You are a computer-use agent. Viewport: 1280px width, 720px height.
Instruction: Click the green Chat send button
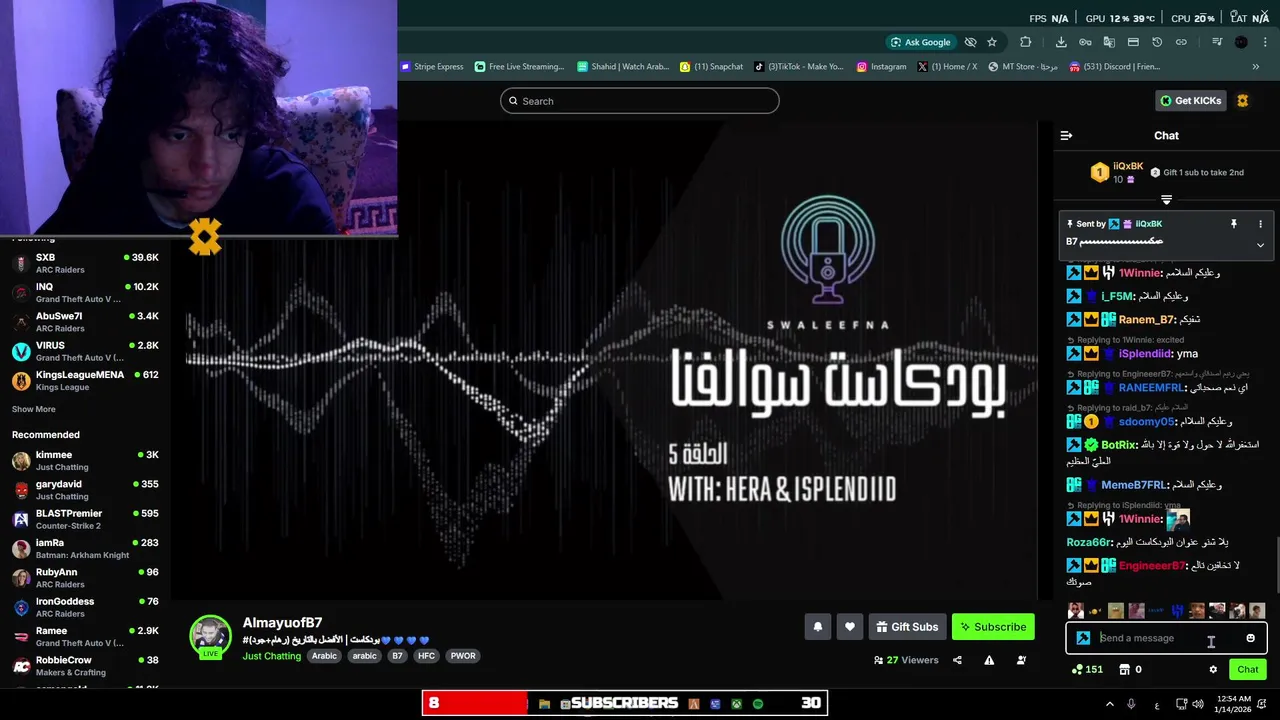(x=1248, y=669)
